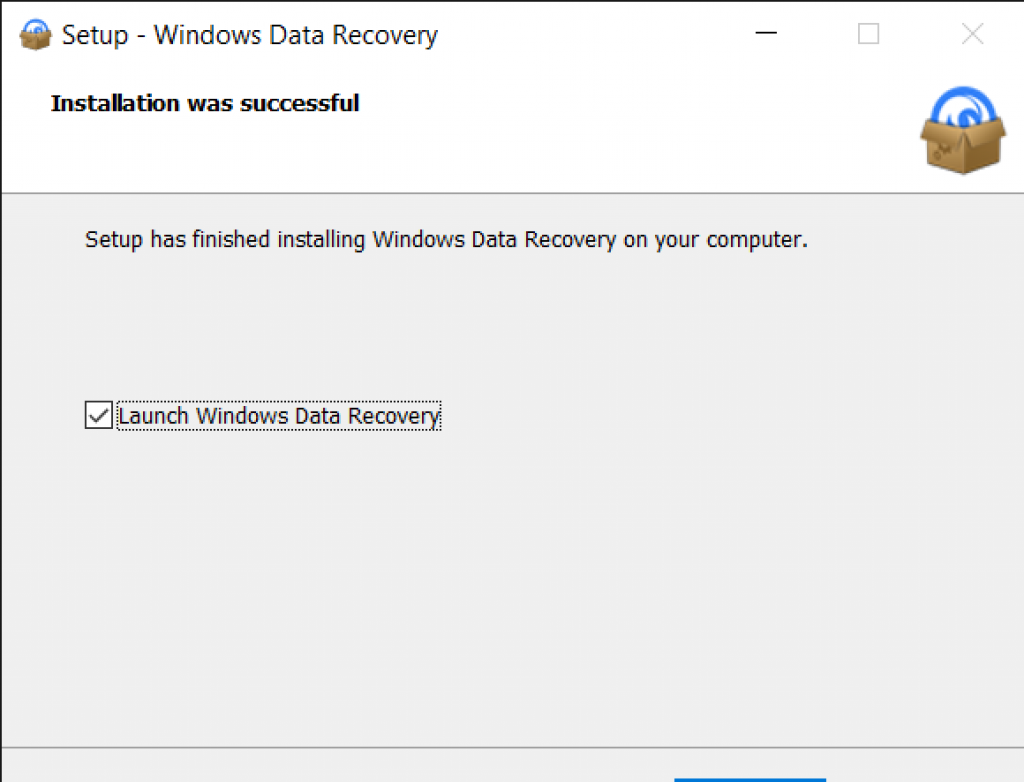Click the partially visible blue button at bottom
Image resolution: width=1024 pixels, height=782 pixels.
pyautogui.click(x=750, y=779)
